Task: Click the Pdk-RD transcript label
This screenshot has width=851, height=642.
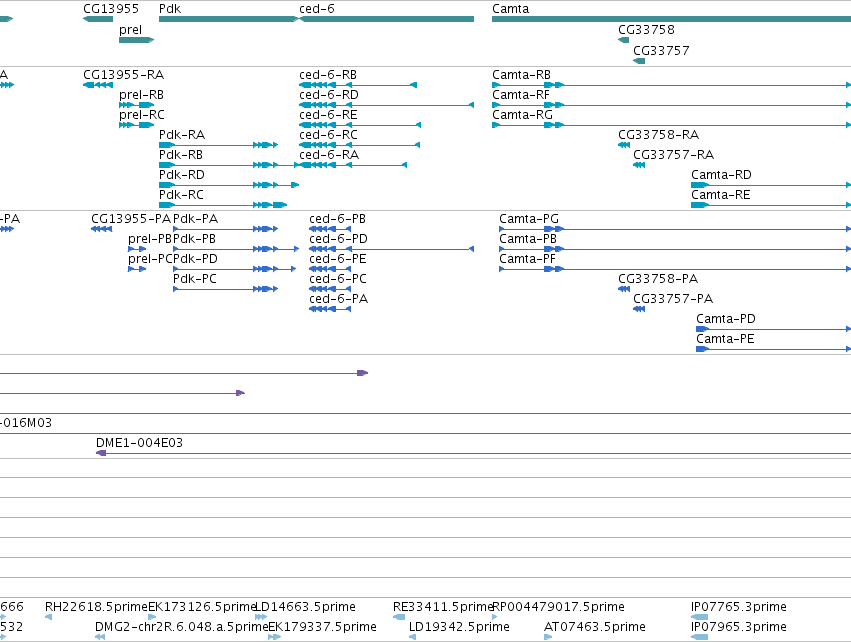Action: 182,175
